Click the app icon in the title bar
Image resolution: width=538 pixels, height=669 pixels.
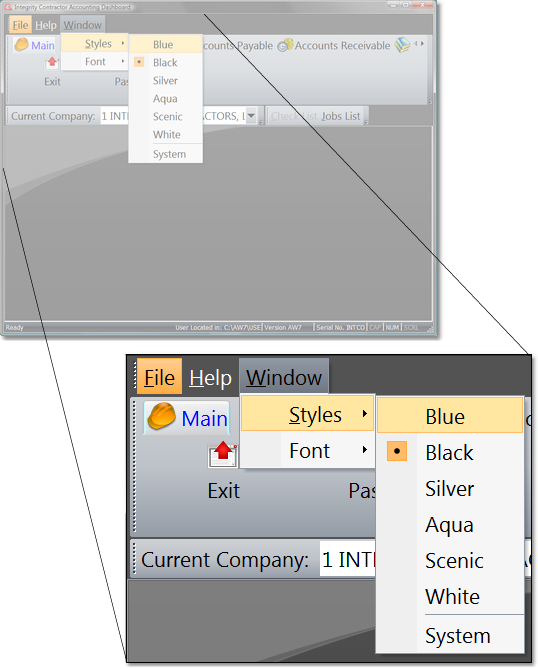(8, 7)
